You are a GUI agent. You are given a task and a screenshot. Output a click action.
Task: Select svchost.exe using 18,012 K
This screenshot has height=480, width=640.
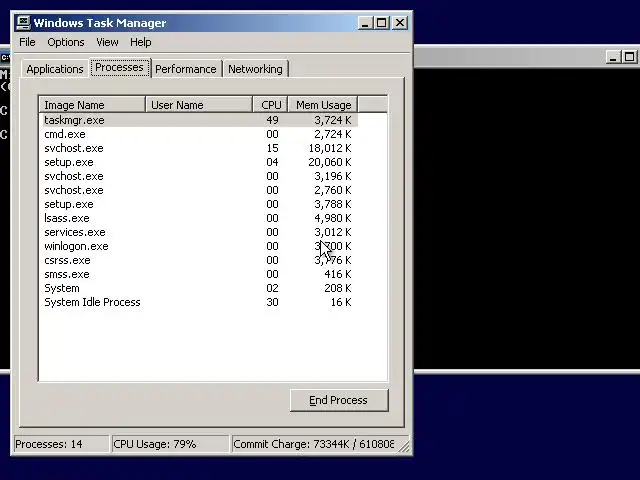(199, 148)
